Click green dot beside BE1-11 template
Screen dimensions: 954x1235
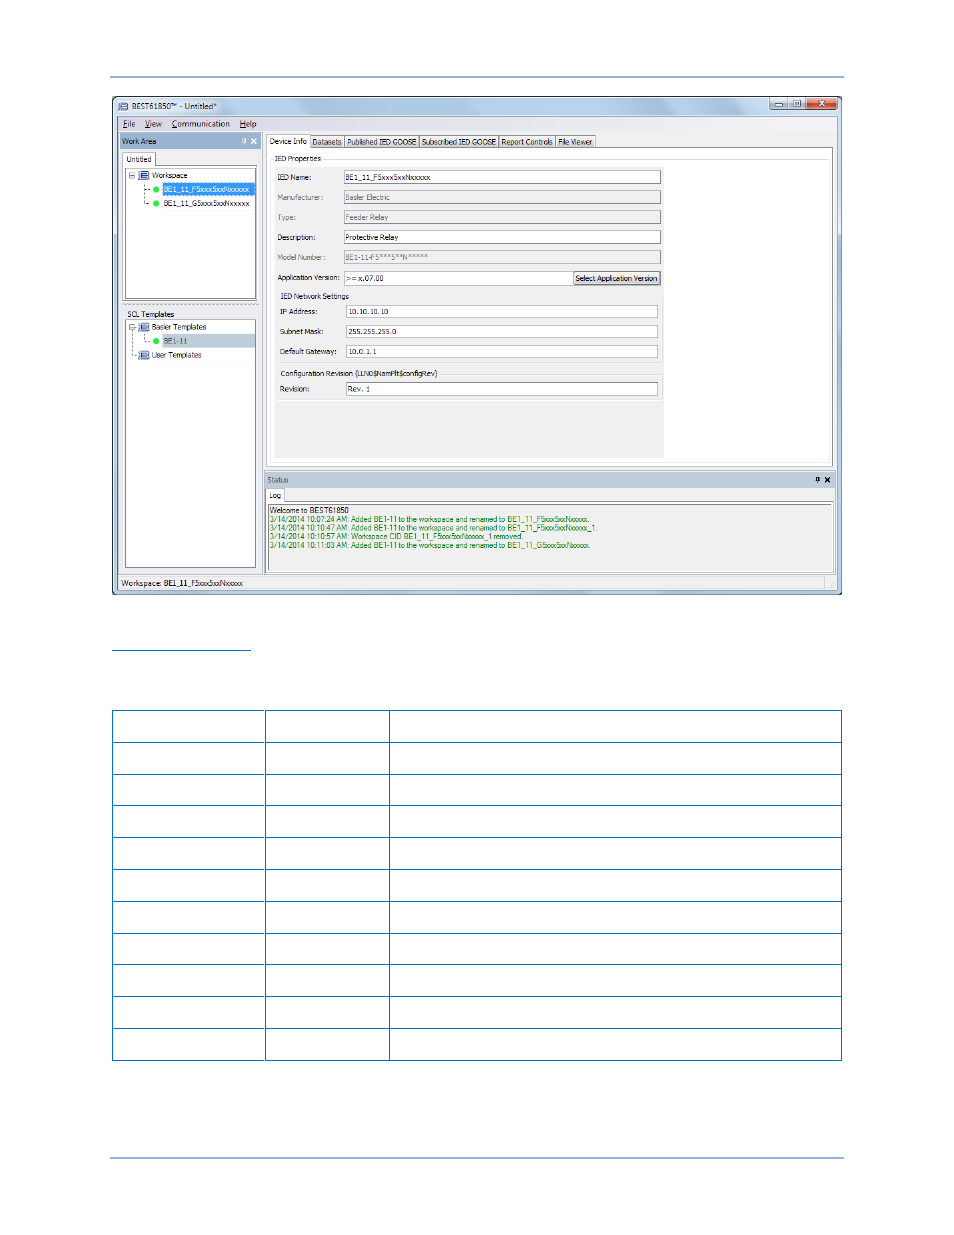pyautogui.click(x=156, y=341)
